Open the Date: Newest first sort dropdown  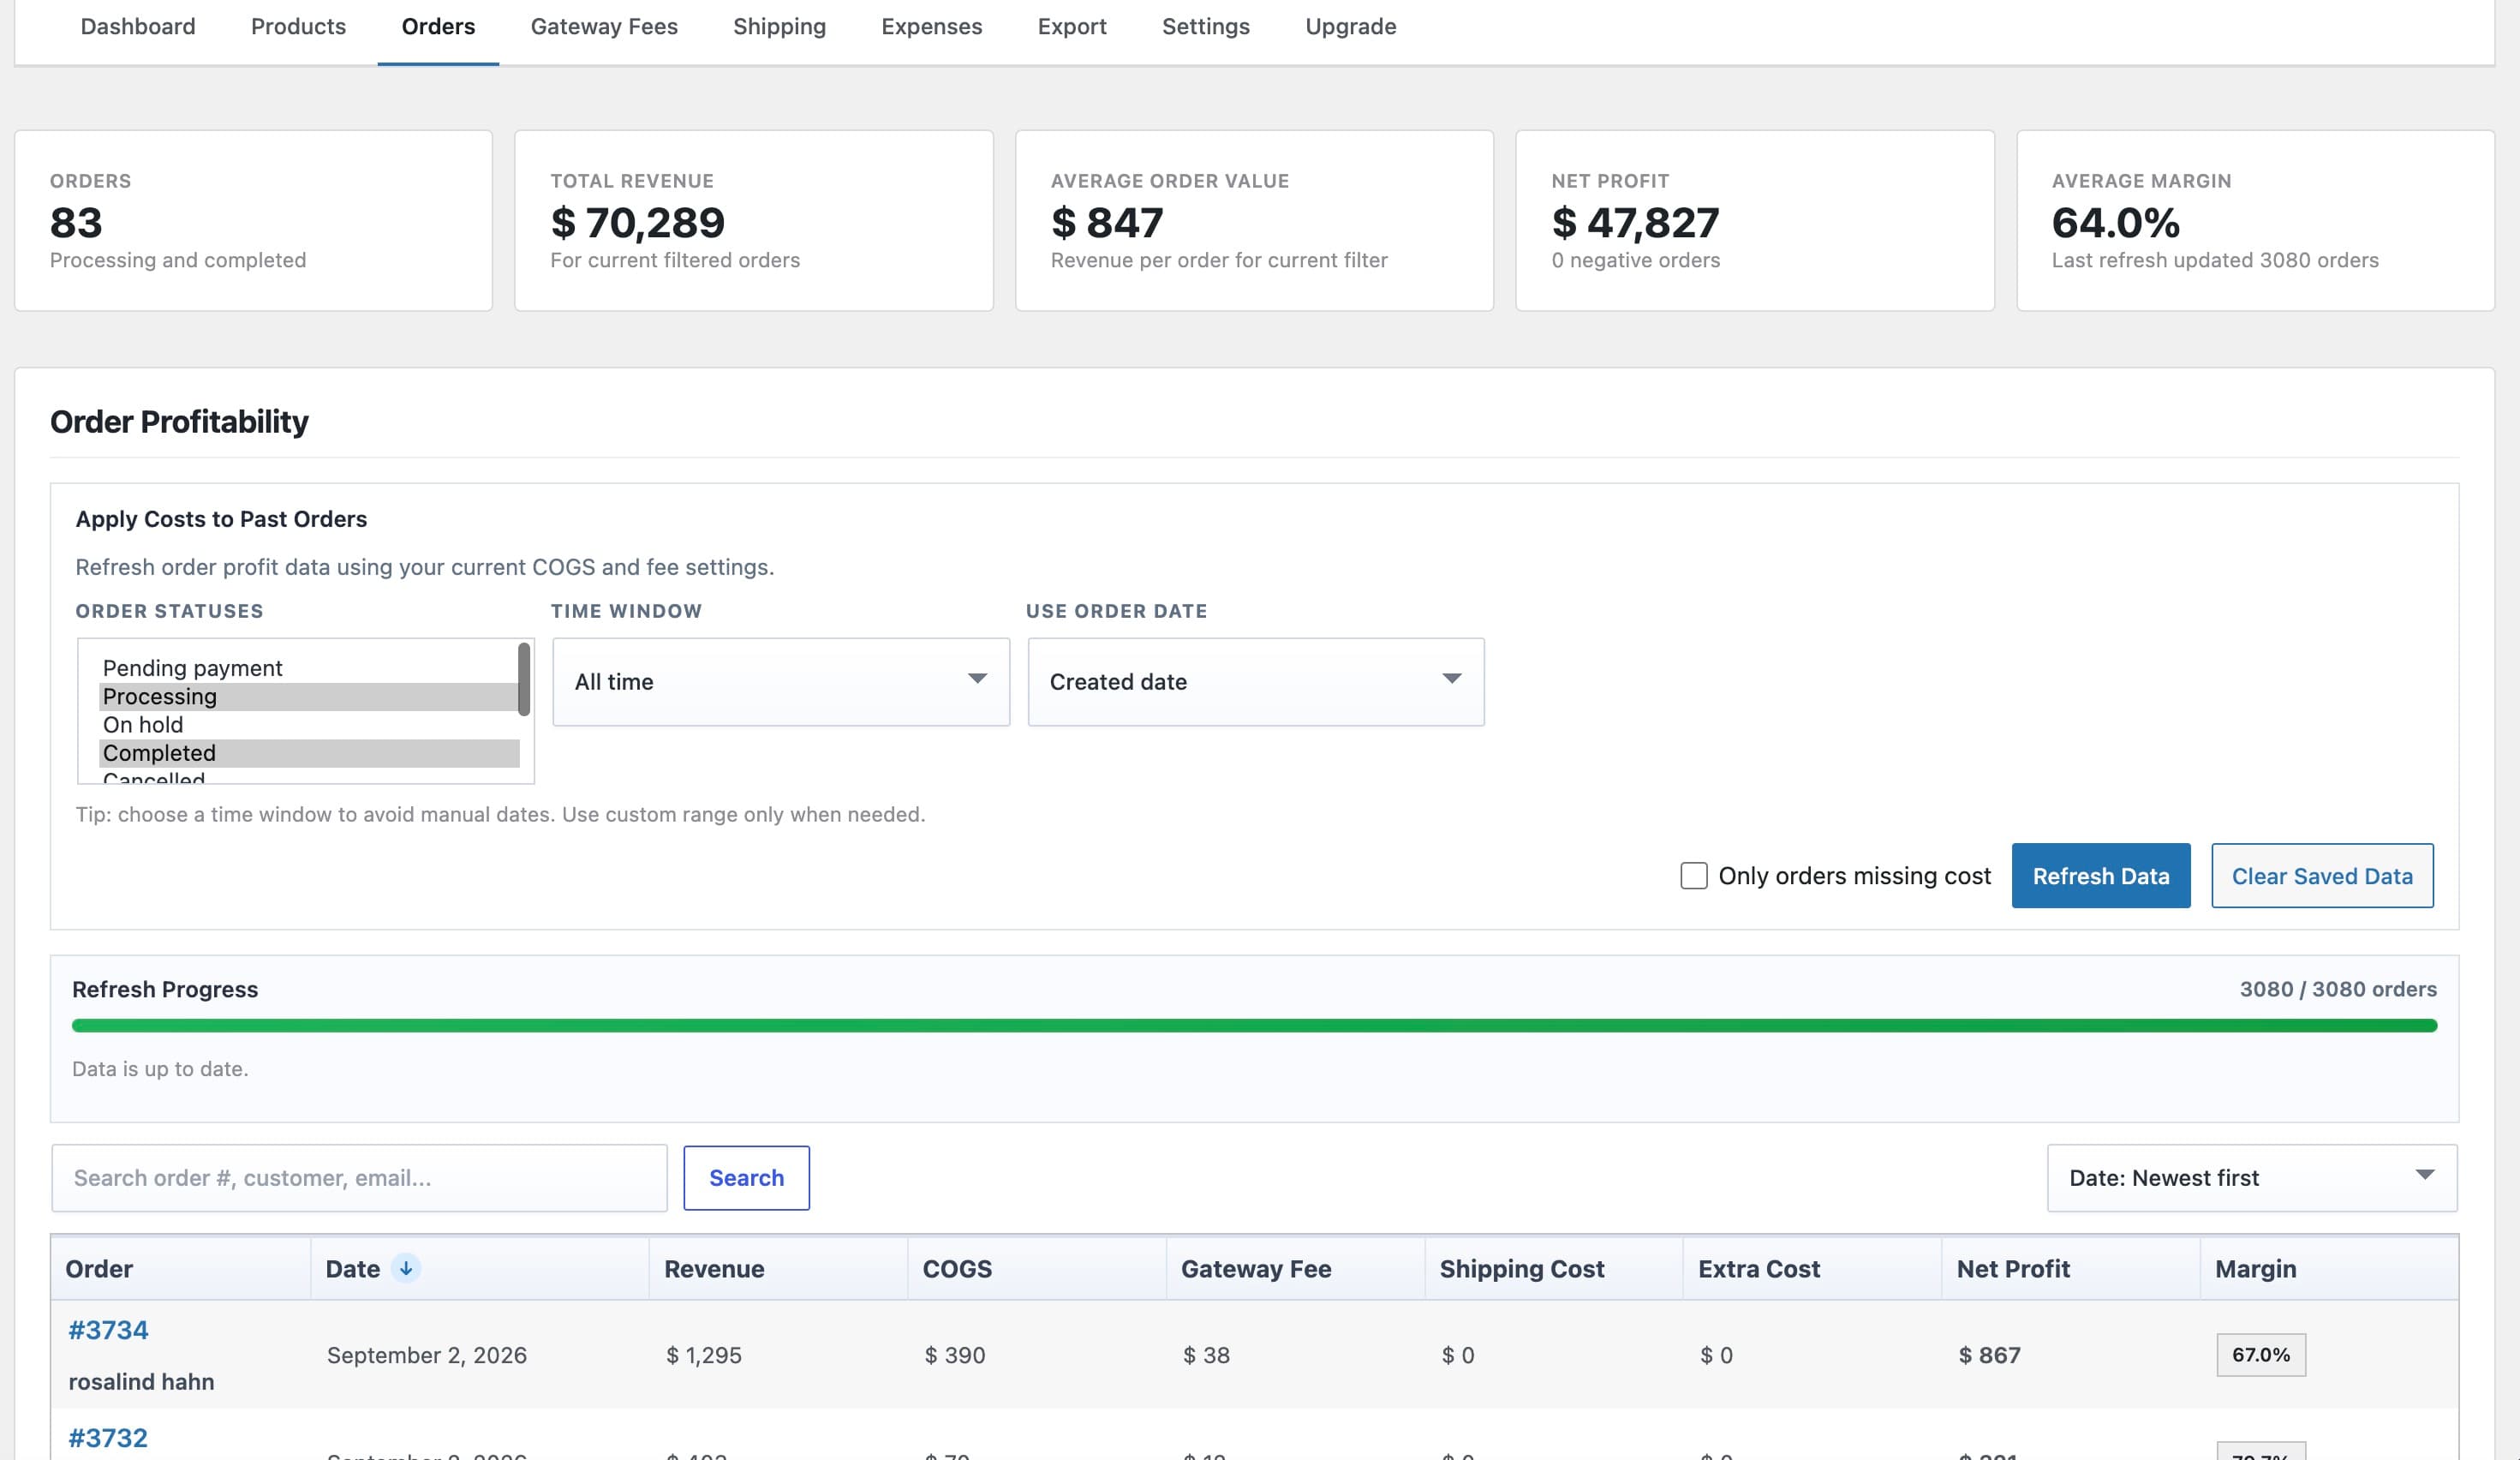pyautogui.click(x=2252, y=1178)
